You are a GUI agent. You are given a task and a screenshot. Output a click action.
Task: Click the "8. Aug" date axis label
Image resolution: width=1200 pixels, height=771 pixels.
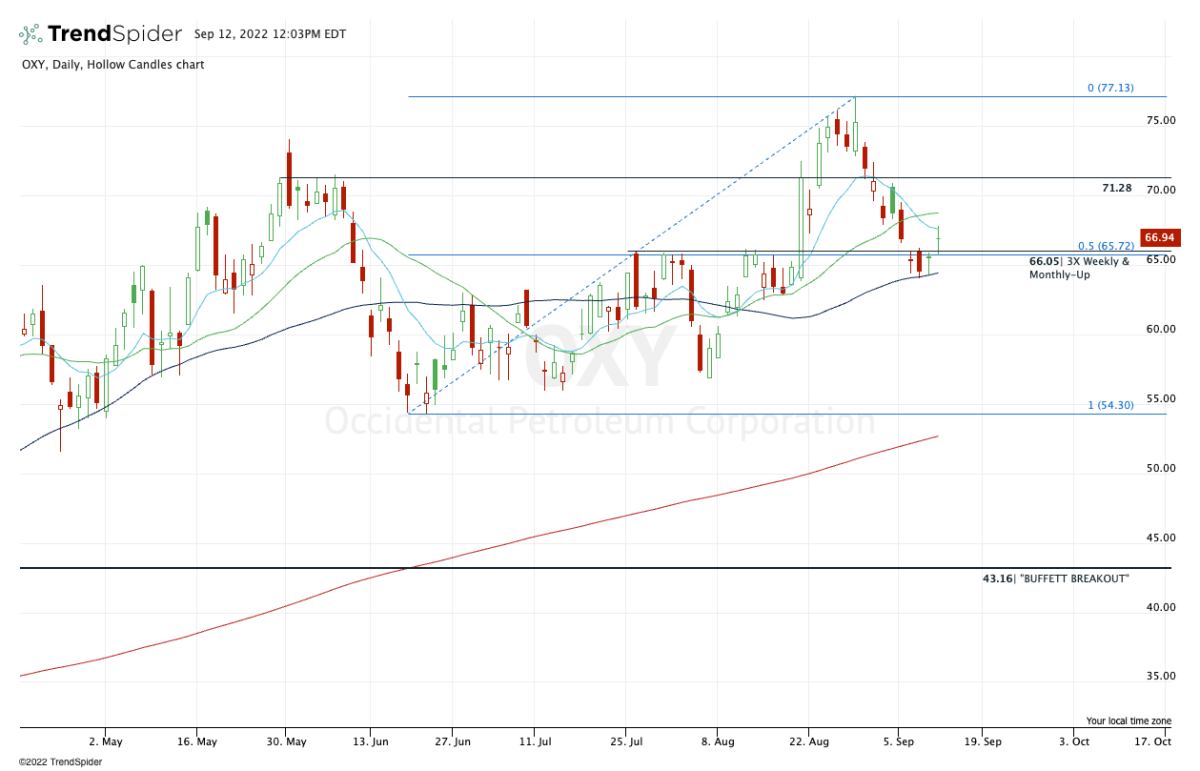click(717, 742)
